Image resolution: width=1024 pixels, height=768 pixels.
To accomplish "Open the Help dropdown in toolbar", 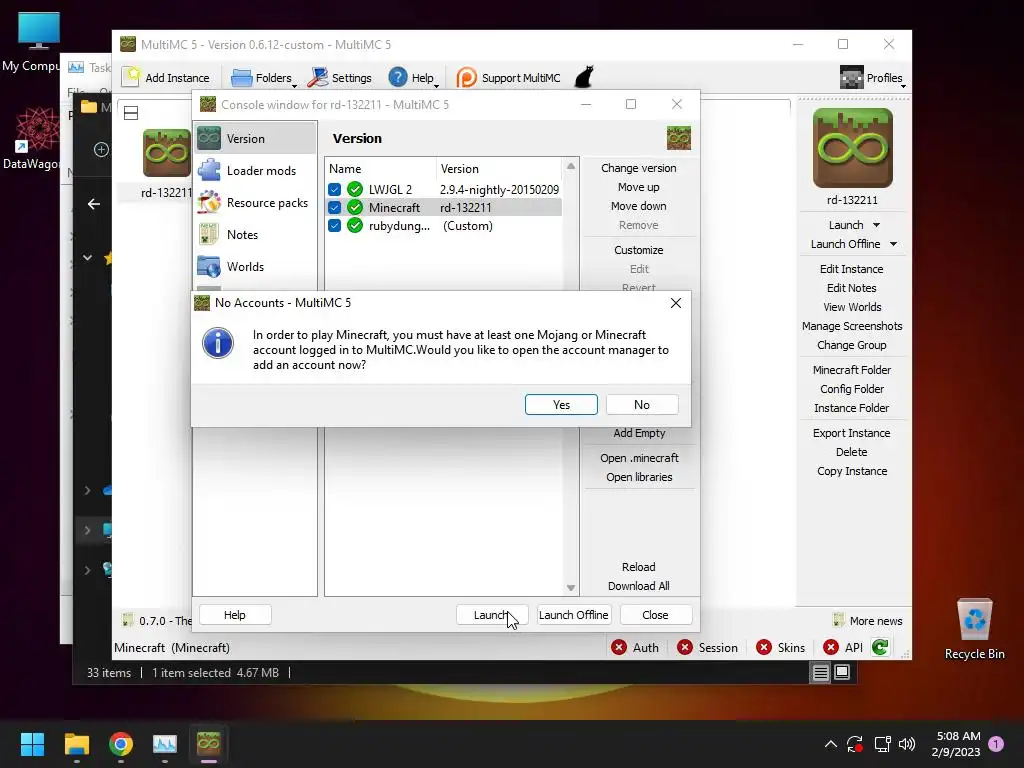I will (413, 78).
